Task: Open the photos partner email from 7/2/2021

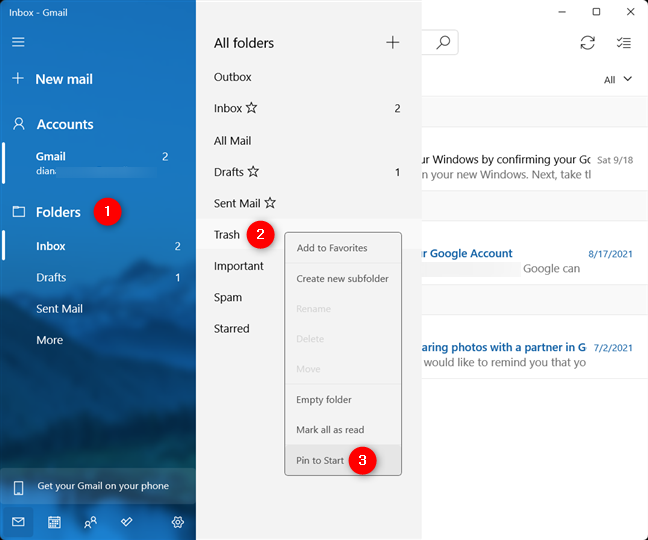Action: tap(535, 347)
